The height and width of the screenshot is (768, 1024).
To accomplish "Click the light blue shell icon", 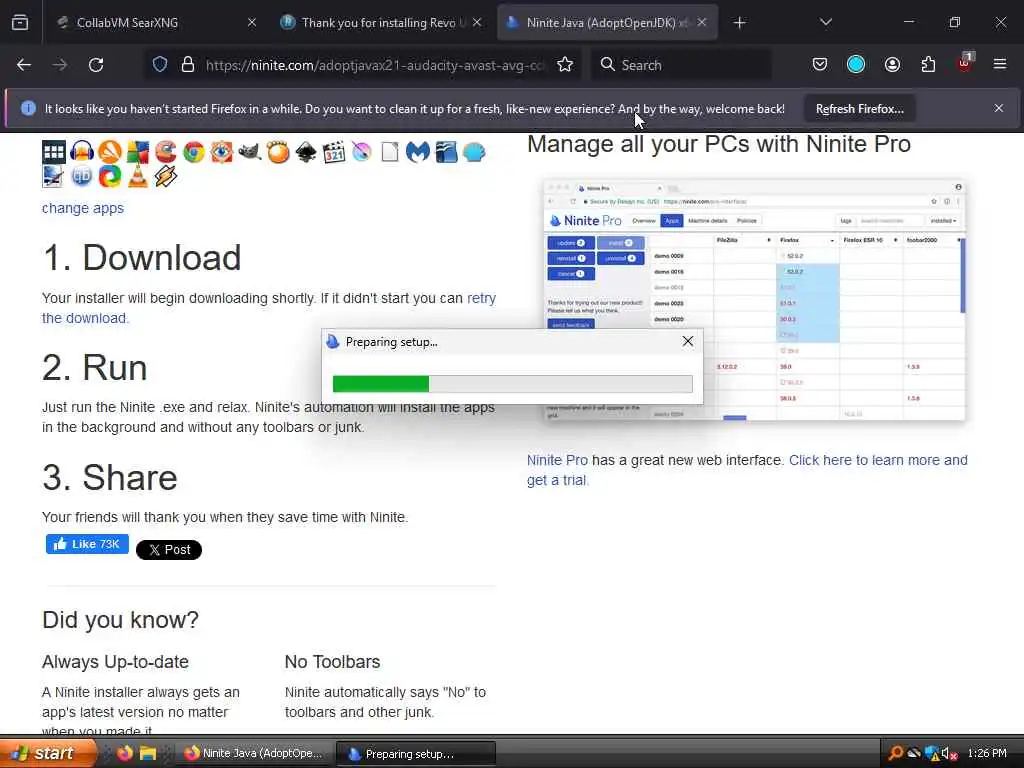I will [474, 152].
